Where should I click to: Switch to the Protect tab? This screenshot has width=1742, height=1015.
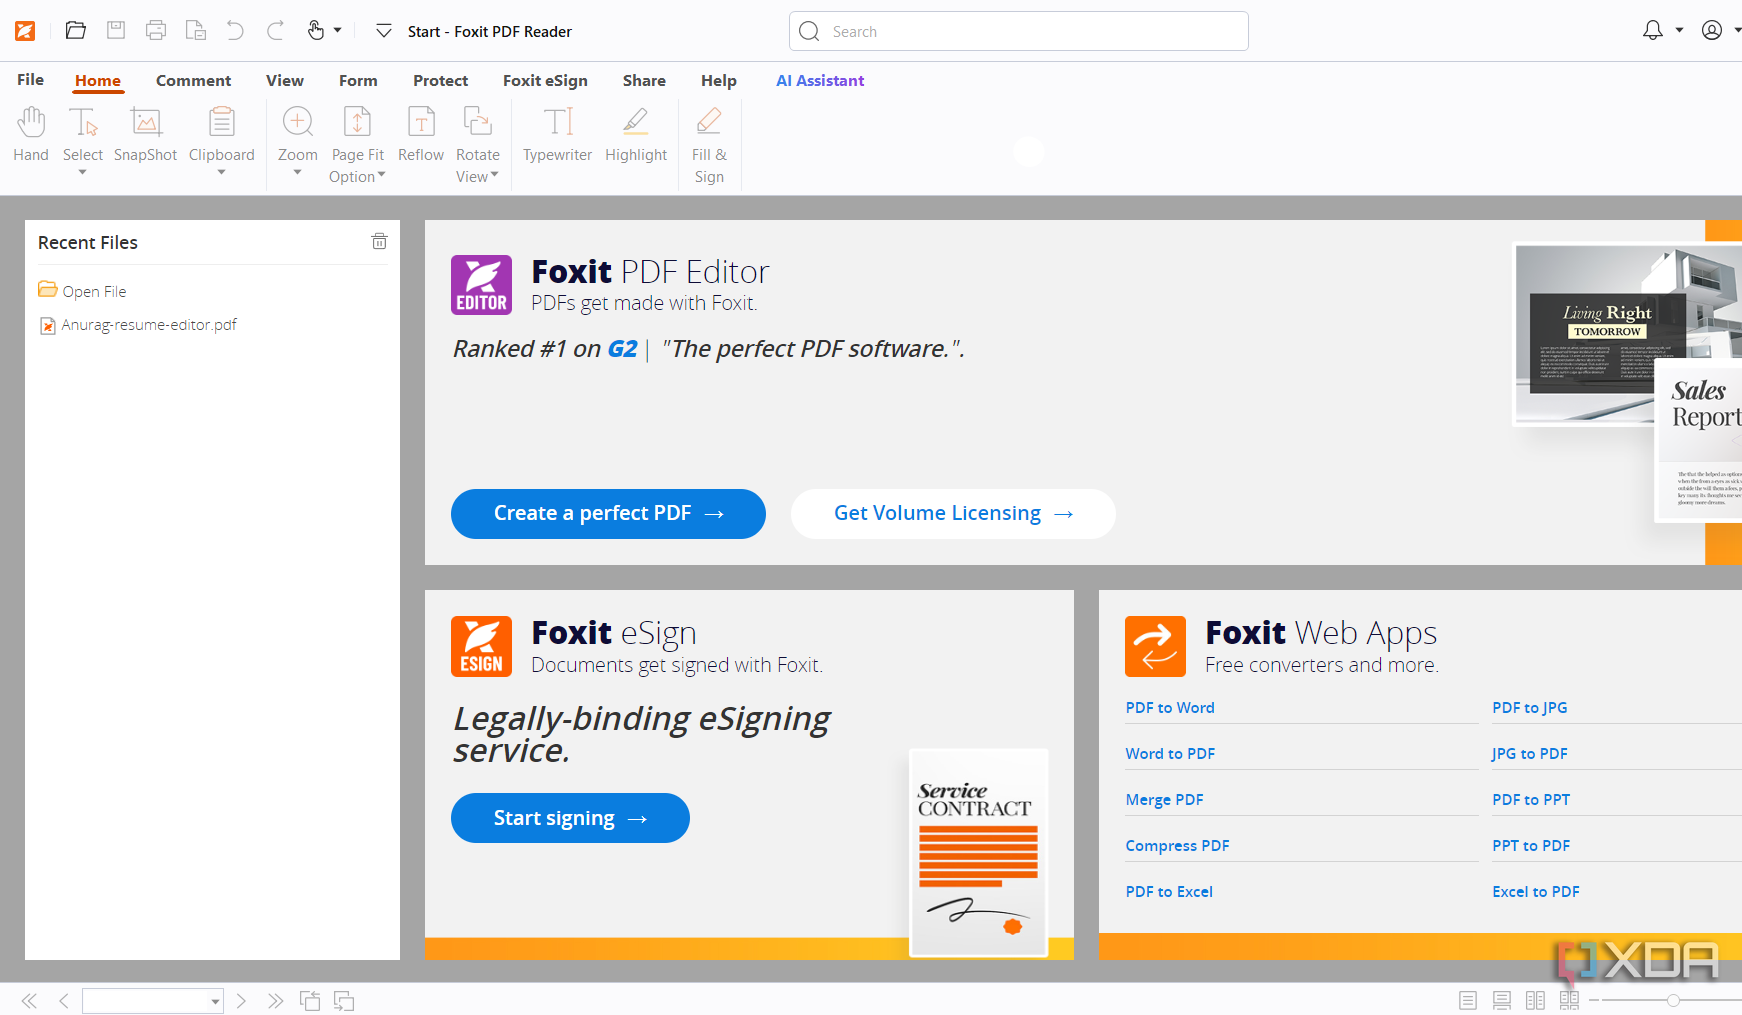point(440,81)
